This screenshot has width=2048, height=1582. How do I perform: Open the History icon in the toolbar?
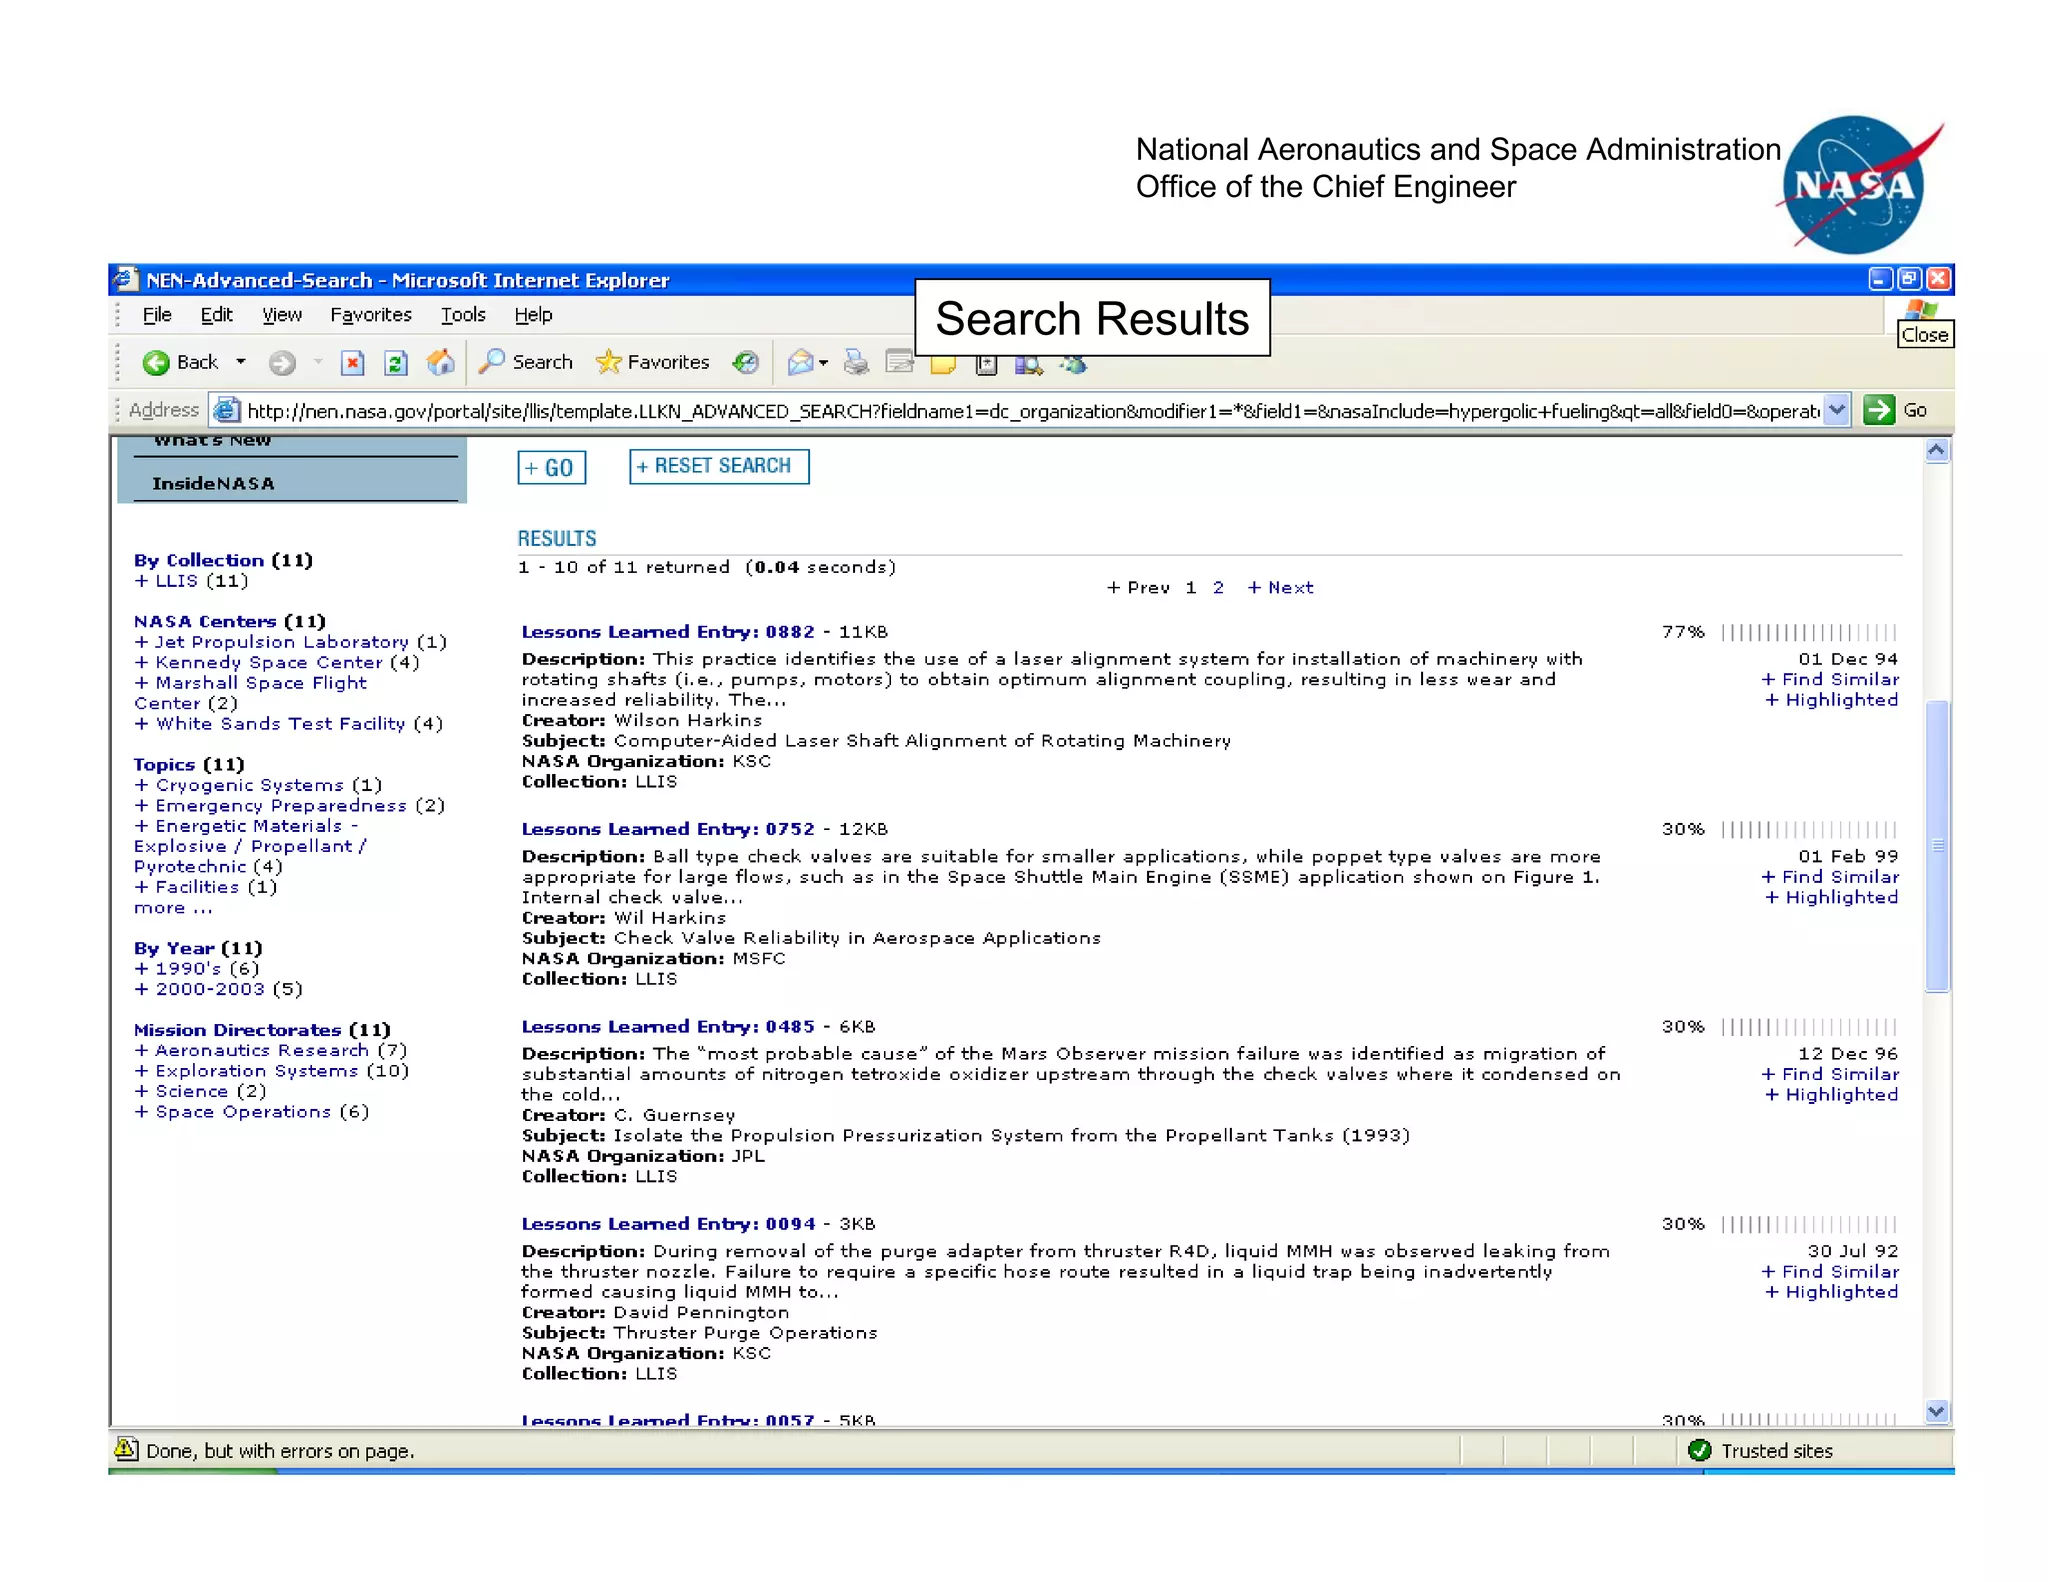tap(745, 362)
